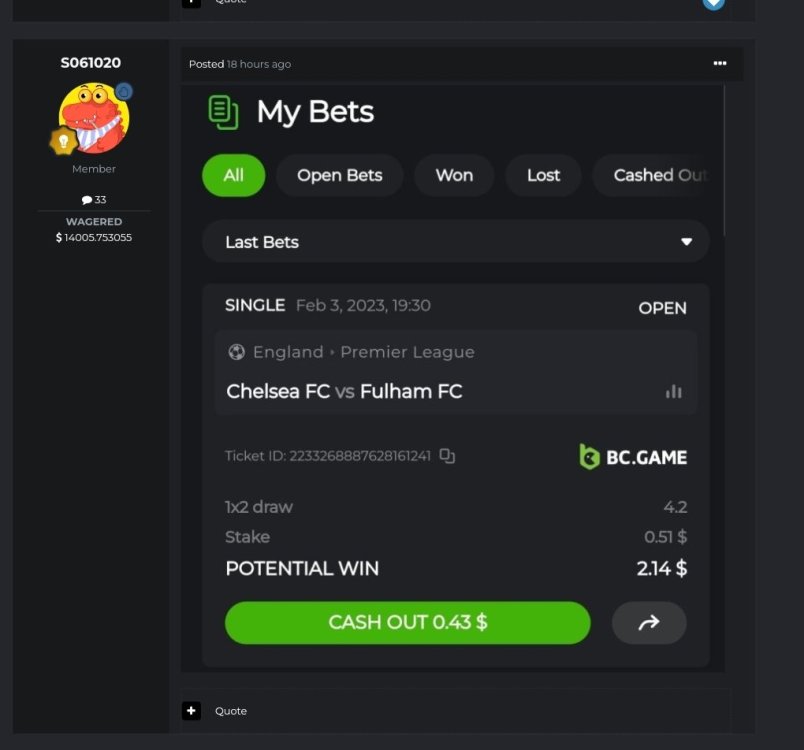The image size is (804, 750).
Task: Filter by Lost bets
Action: [x=543, y=175]
